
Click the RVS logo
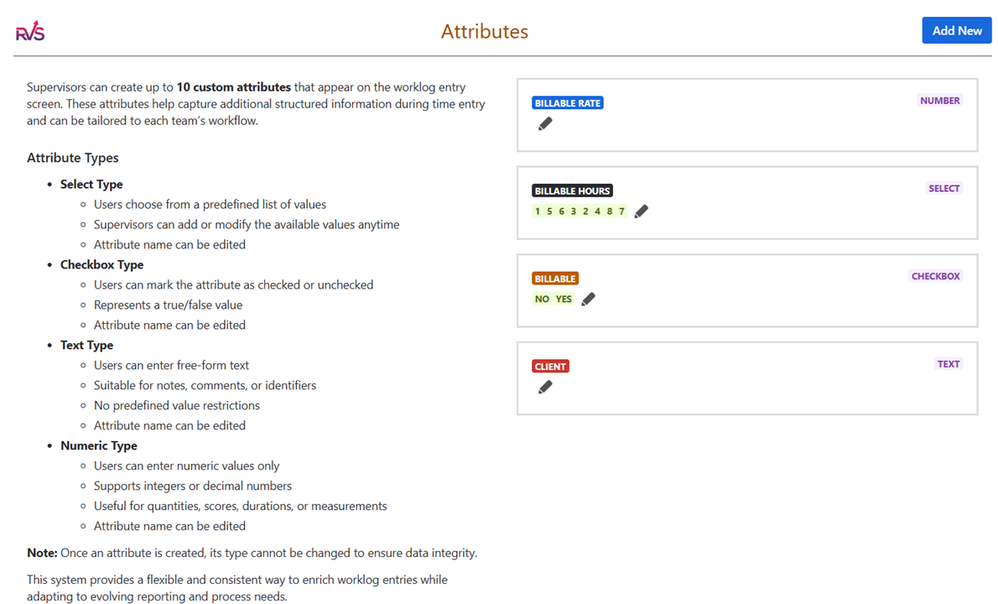point(29,30)
